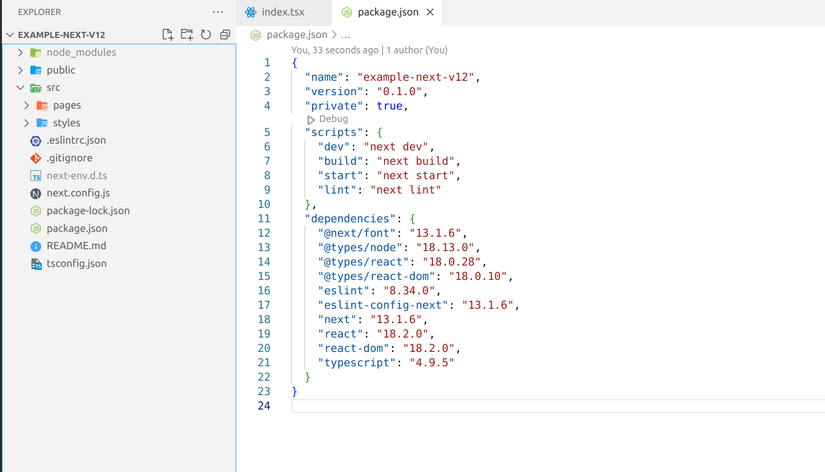
Task: Place cursor on empty line 24
Action: point(558,406)
